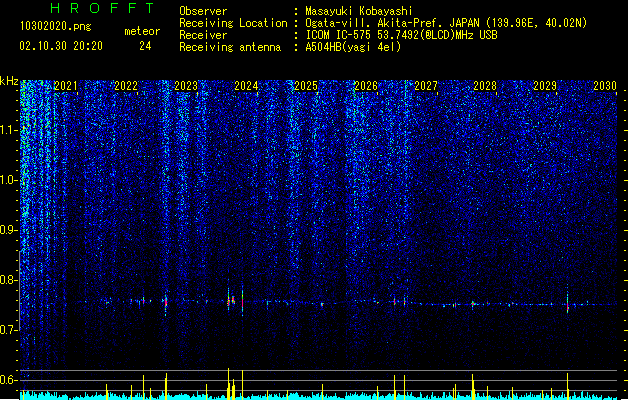This screenshot has width=629, height=400.
Task: Click the Receiver label
Action: click(203, 35)
